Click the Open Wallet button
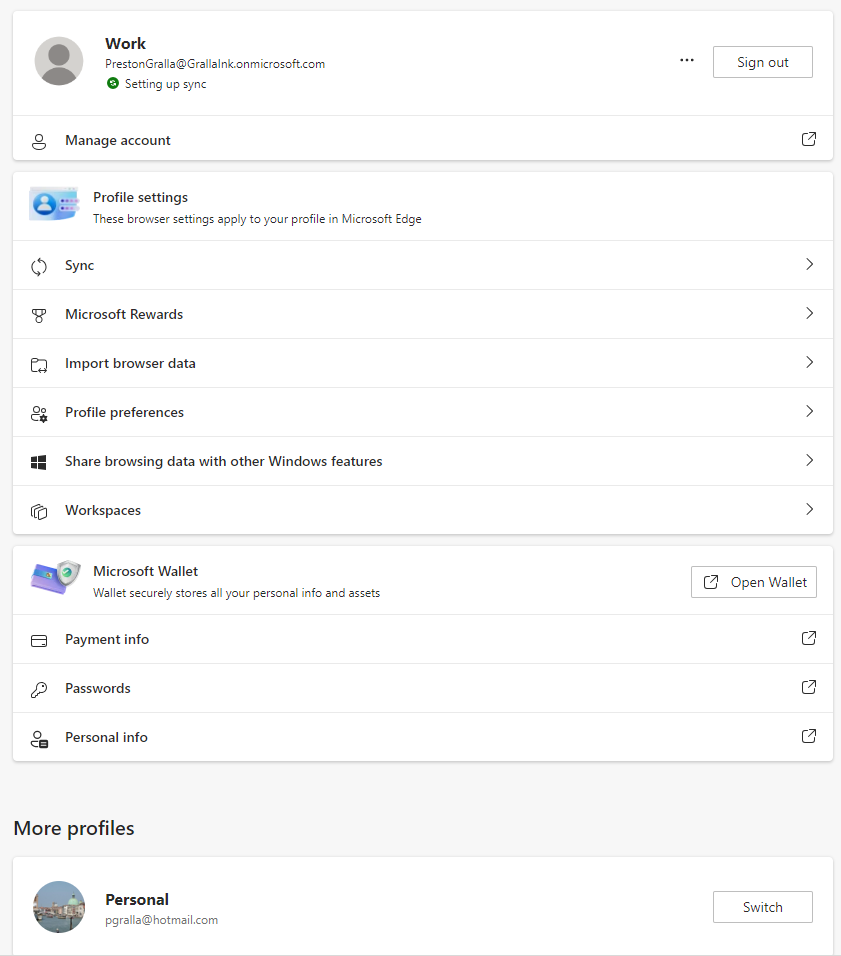Image resolution: width=841 pixels, height=956 pixels. 753,581
